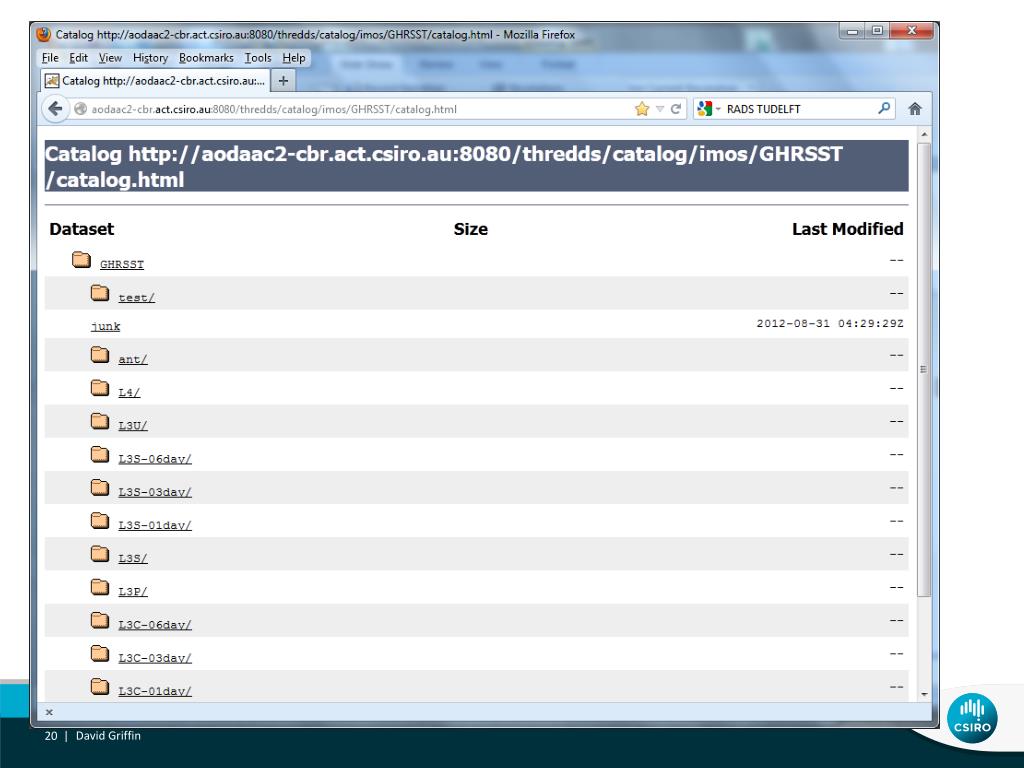
Task: Click the David Griffin slide footer text
Action: [x=108, y=736]
